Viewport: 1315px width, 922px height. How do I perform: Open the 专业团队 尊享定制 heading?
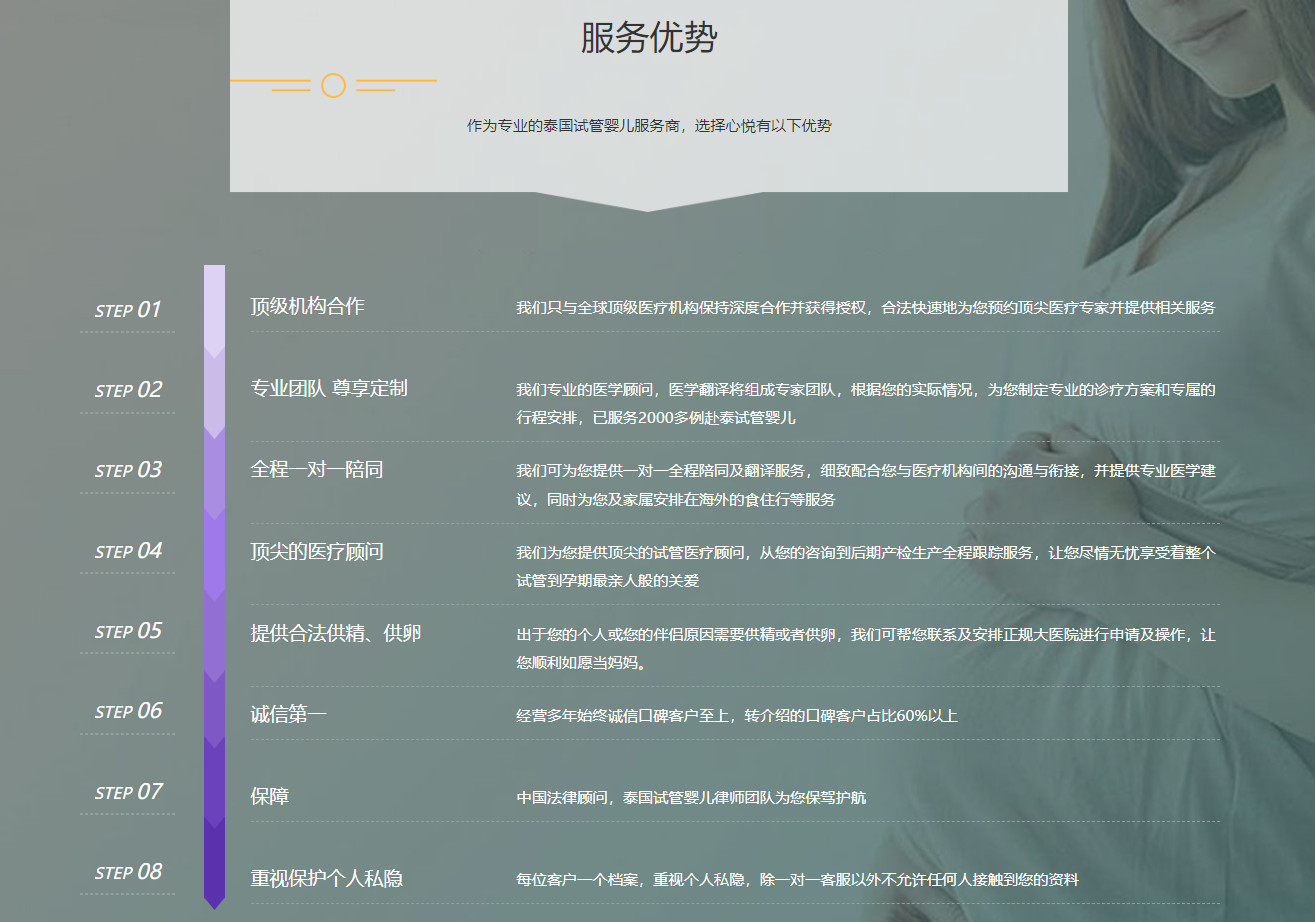[x=328, y=388]
